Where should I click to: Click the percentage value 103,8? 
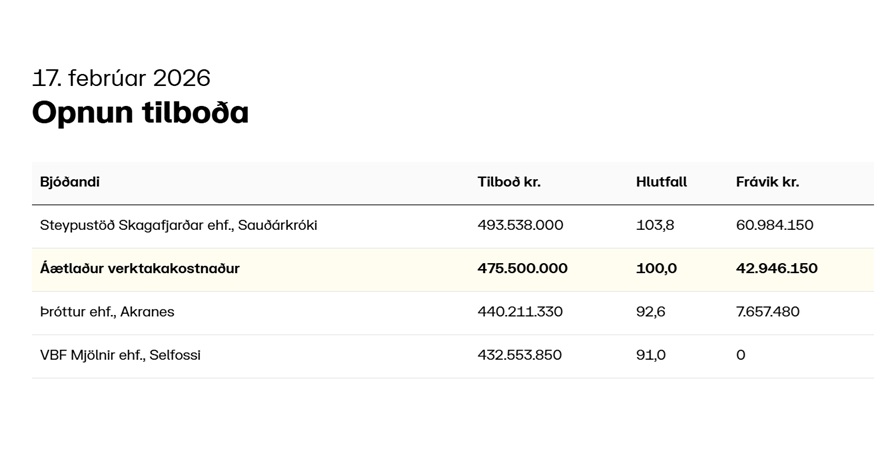pos(655,225)
